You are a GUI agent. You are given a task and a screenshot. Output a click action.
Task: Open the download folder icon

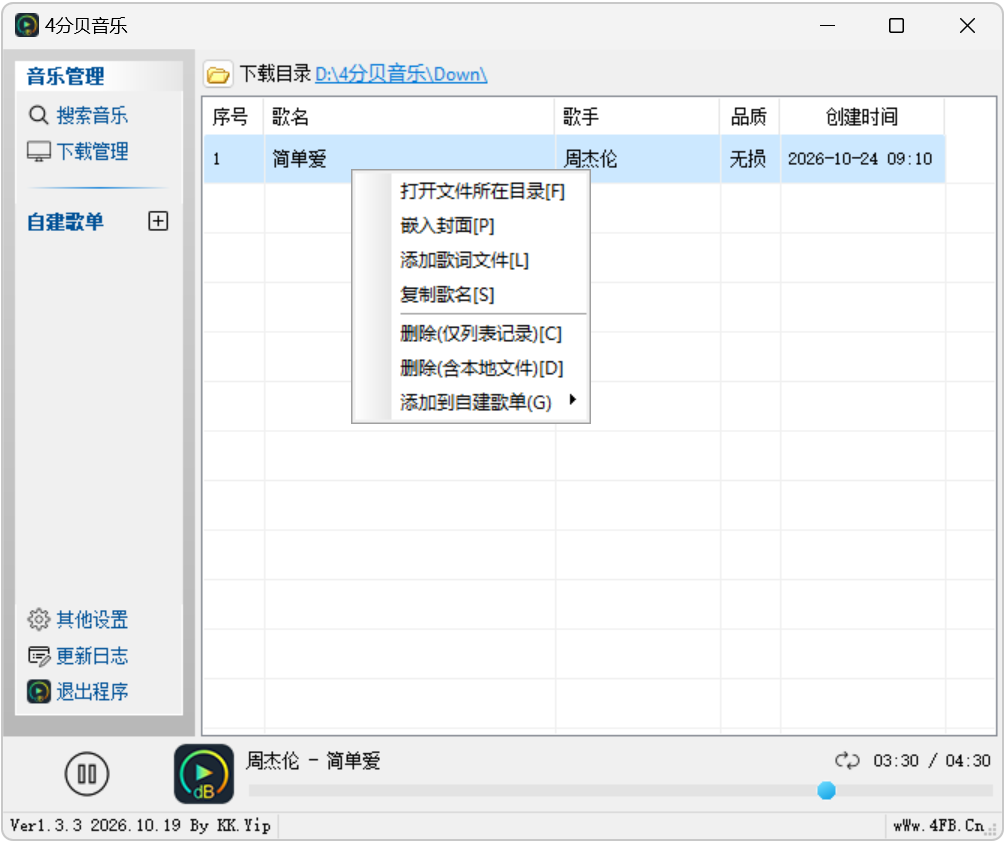[217, 74]
